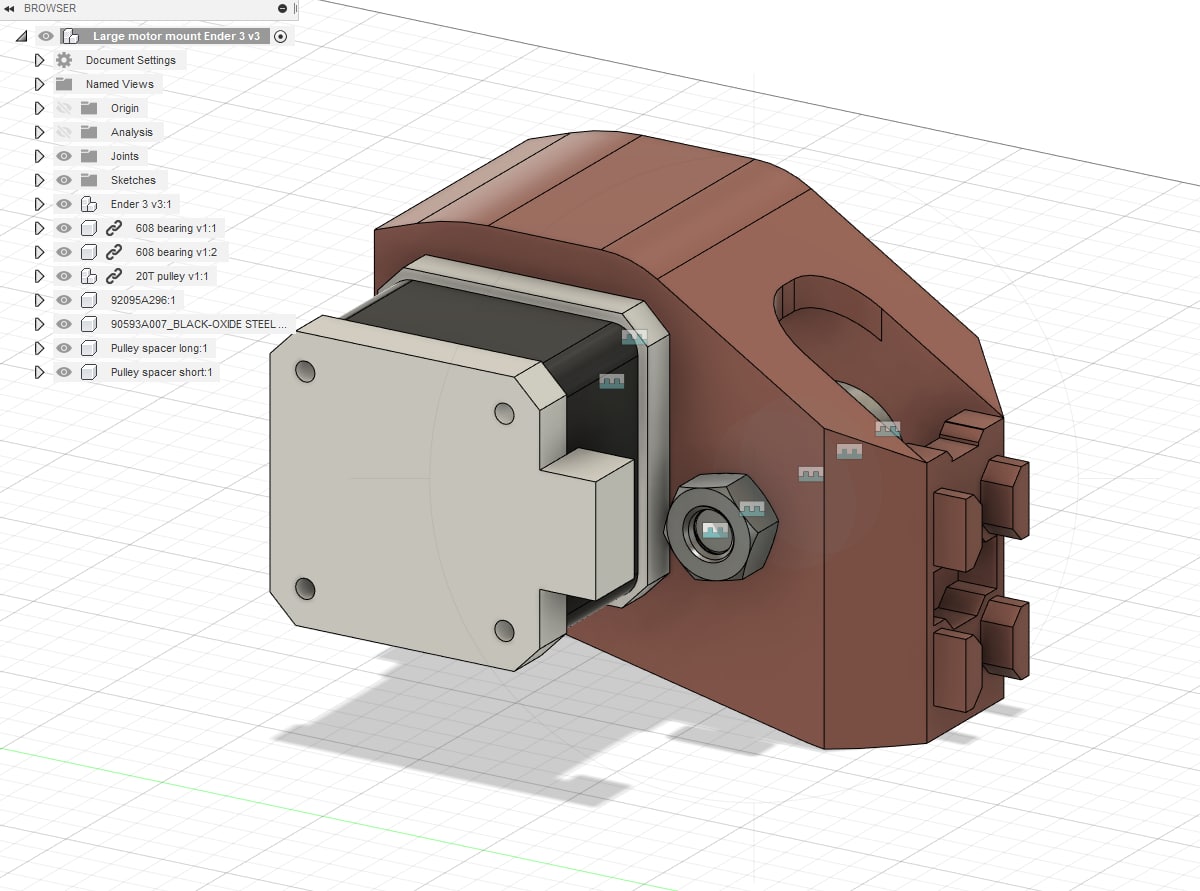Activate root component radio button
Screen dimensions: 1200x891
pos(280,36)
